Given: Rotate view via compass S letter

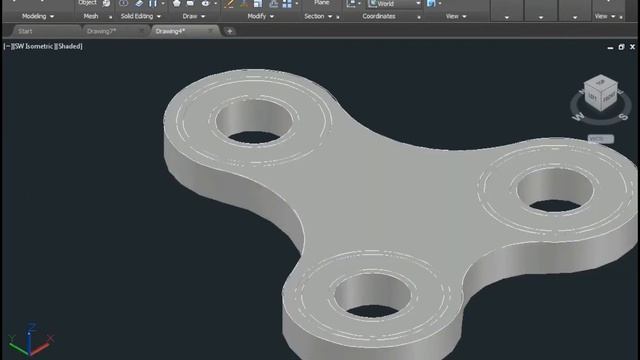Looking at the screenshot, I should coord(624,117).
